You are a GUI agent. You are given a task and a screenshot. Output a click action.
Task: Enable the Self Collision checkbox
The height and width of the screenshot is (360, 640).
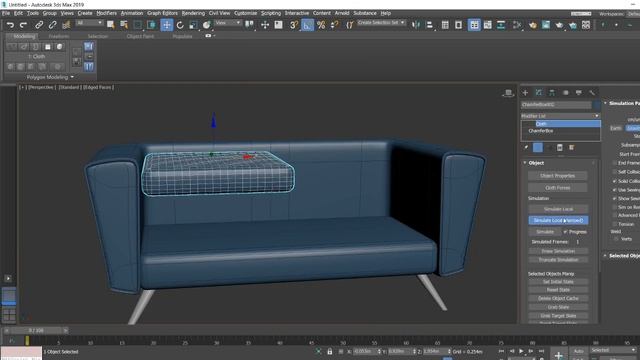coord(615,172)
